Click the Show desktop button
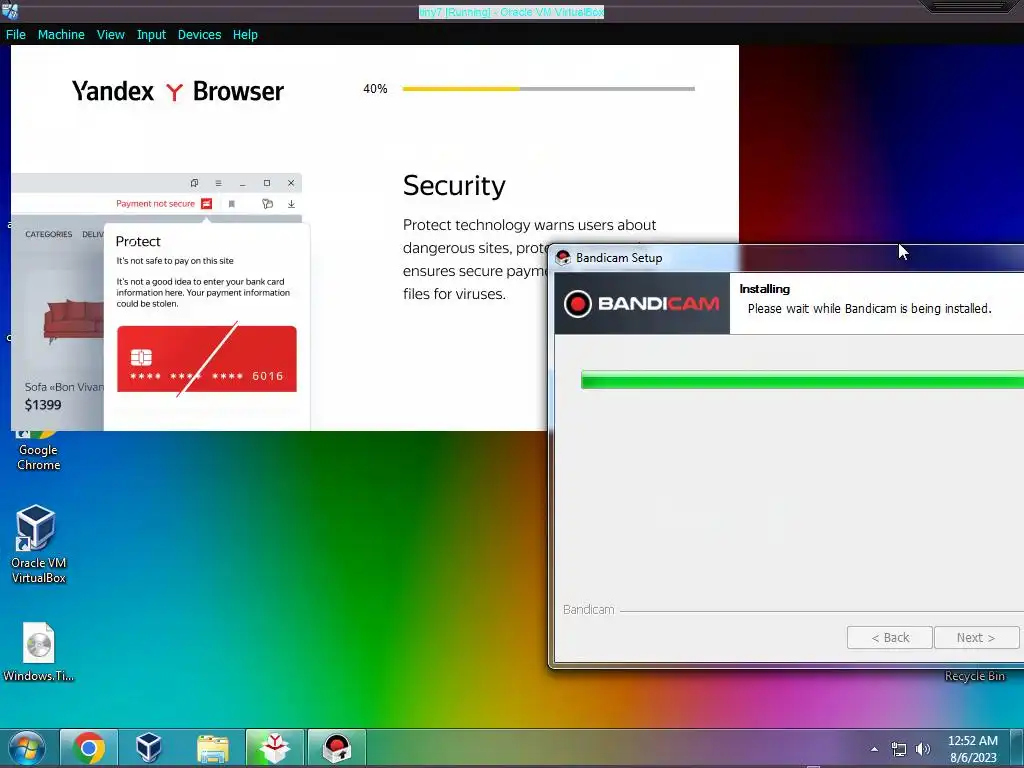The width and height of the screenshot is (1024, 768). [x=1016, y=748]
